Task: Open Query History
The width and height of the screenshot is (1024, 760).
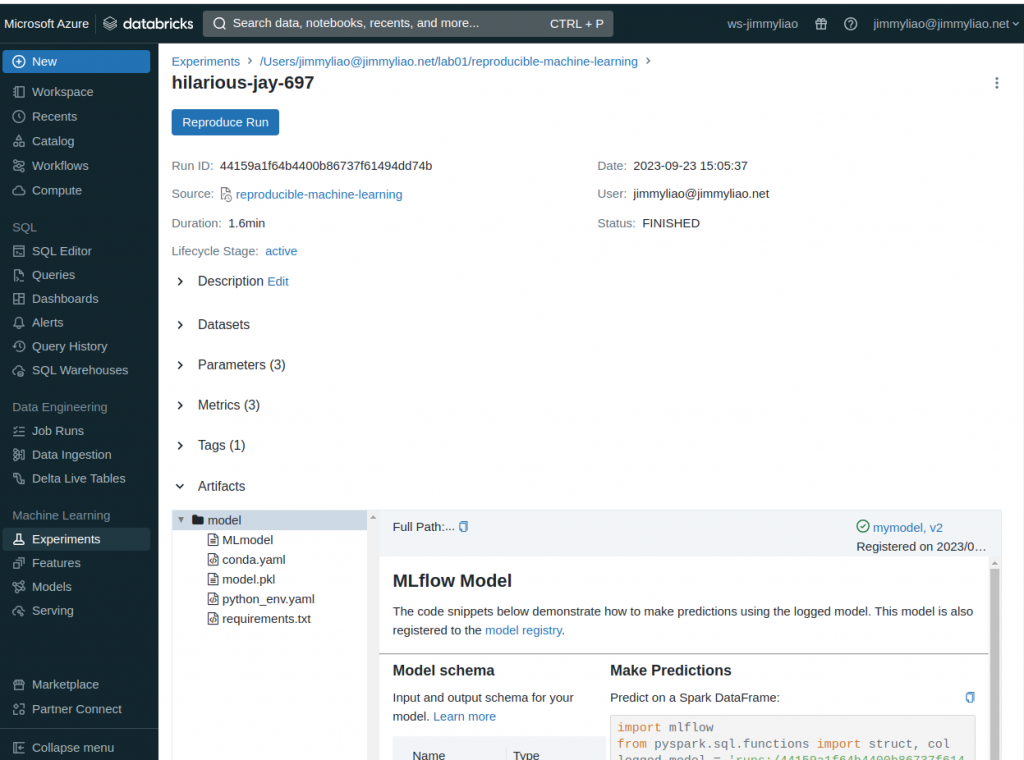Action: 69,347
